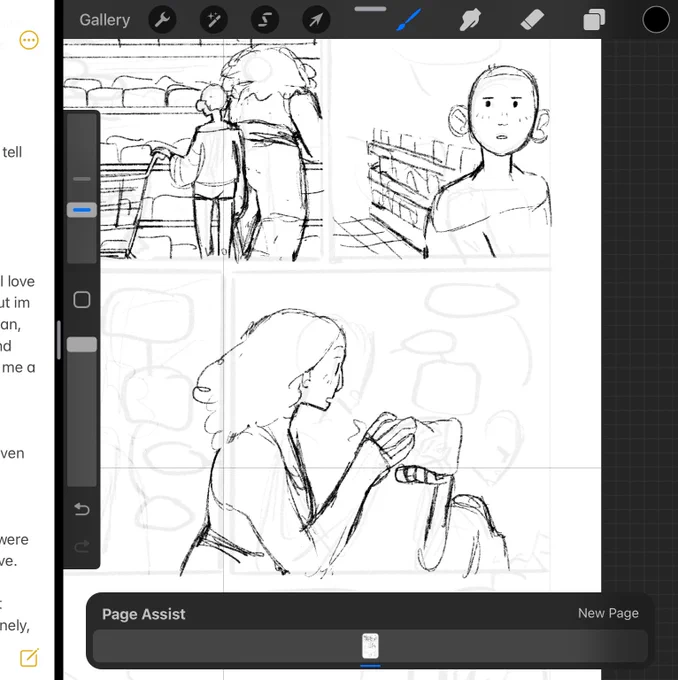The width and height of the screenshot is (678, 680).
Task: Select the Brush tool
Action: pyautogui.click(x=408, y=20)
